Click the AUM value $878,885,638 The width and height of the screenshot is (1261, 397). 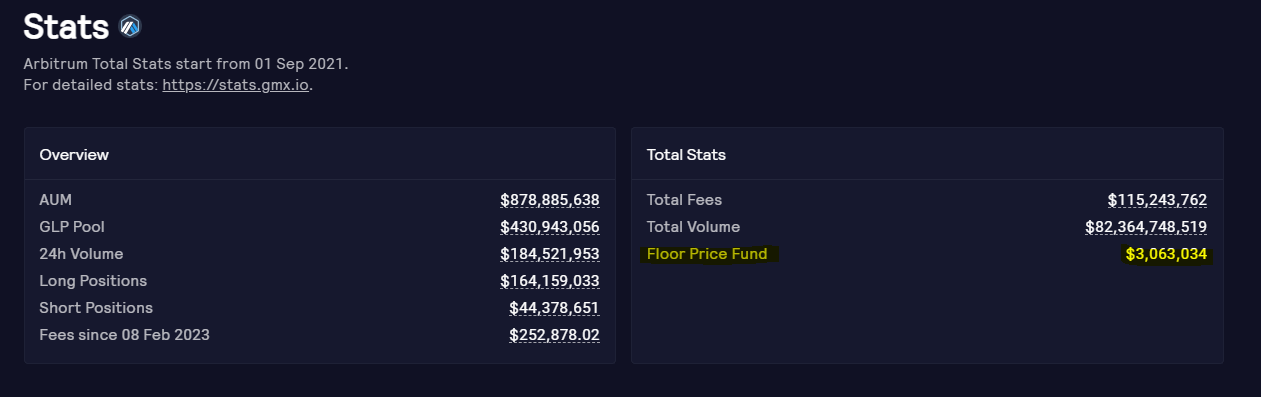[x=550, y=200]
